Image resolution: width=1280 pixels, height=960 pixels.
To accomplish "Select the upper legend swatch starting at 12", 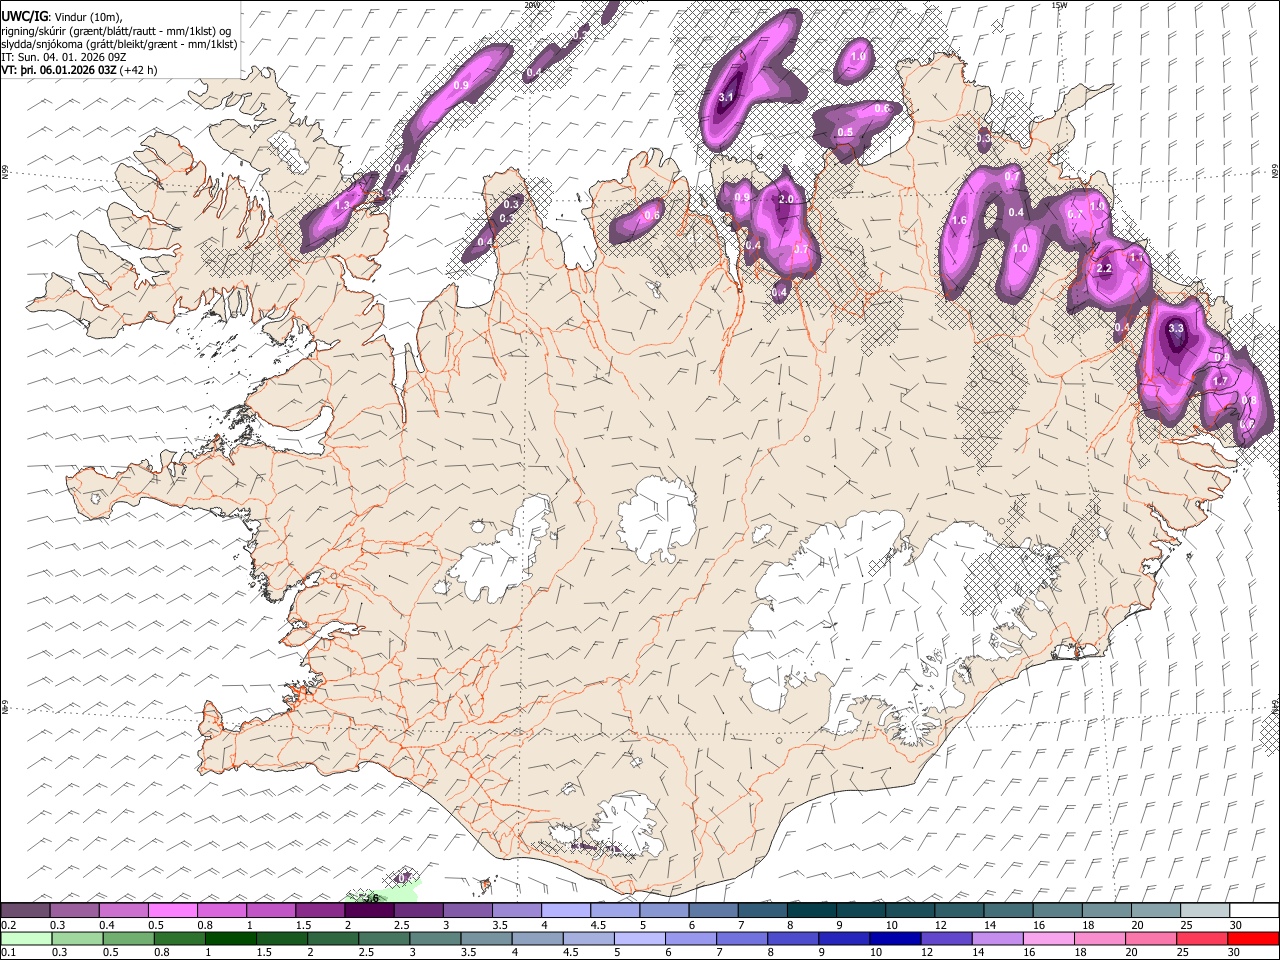I will (958, 910).
